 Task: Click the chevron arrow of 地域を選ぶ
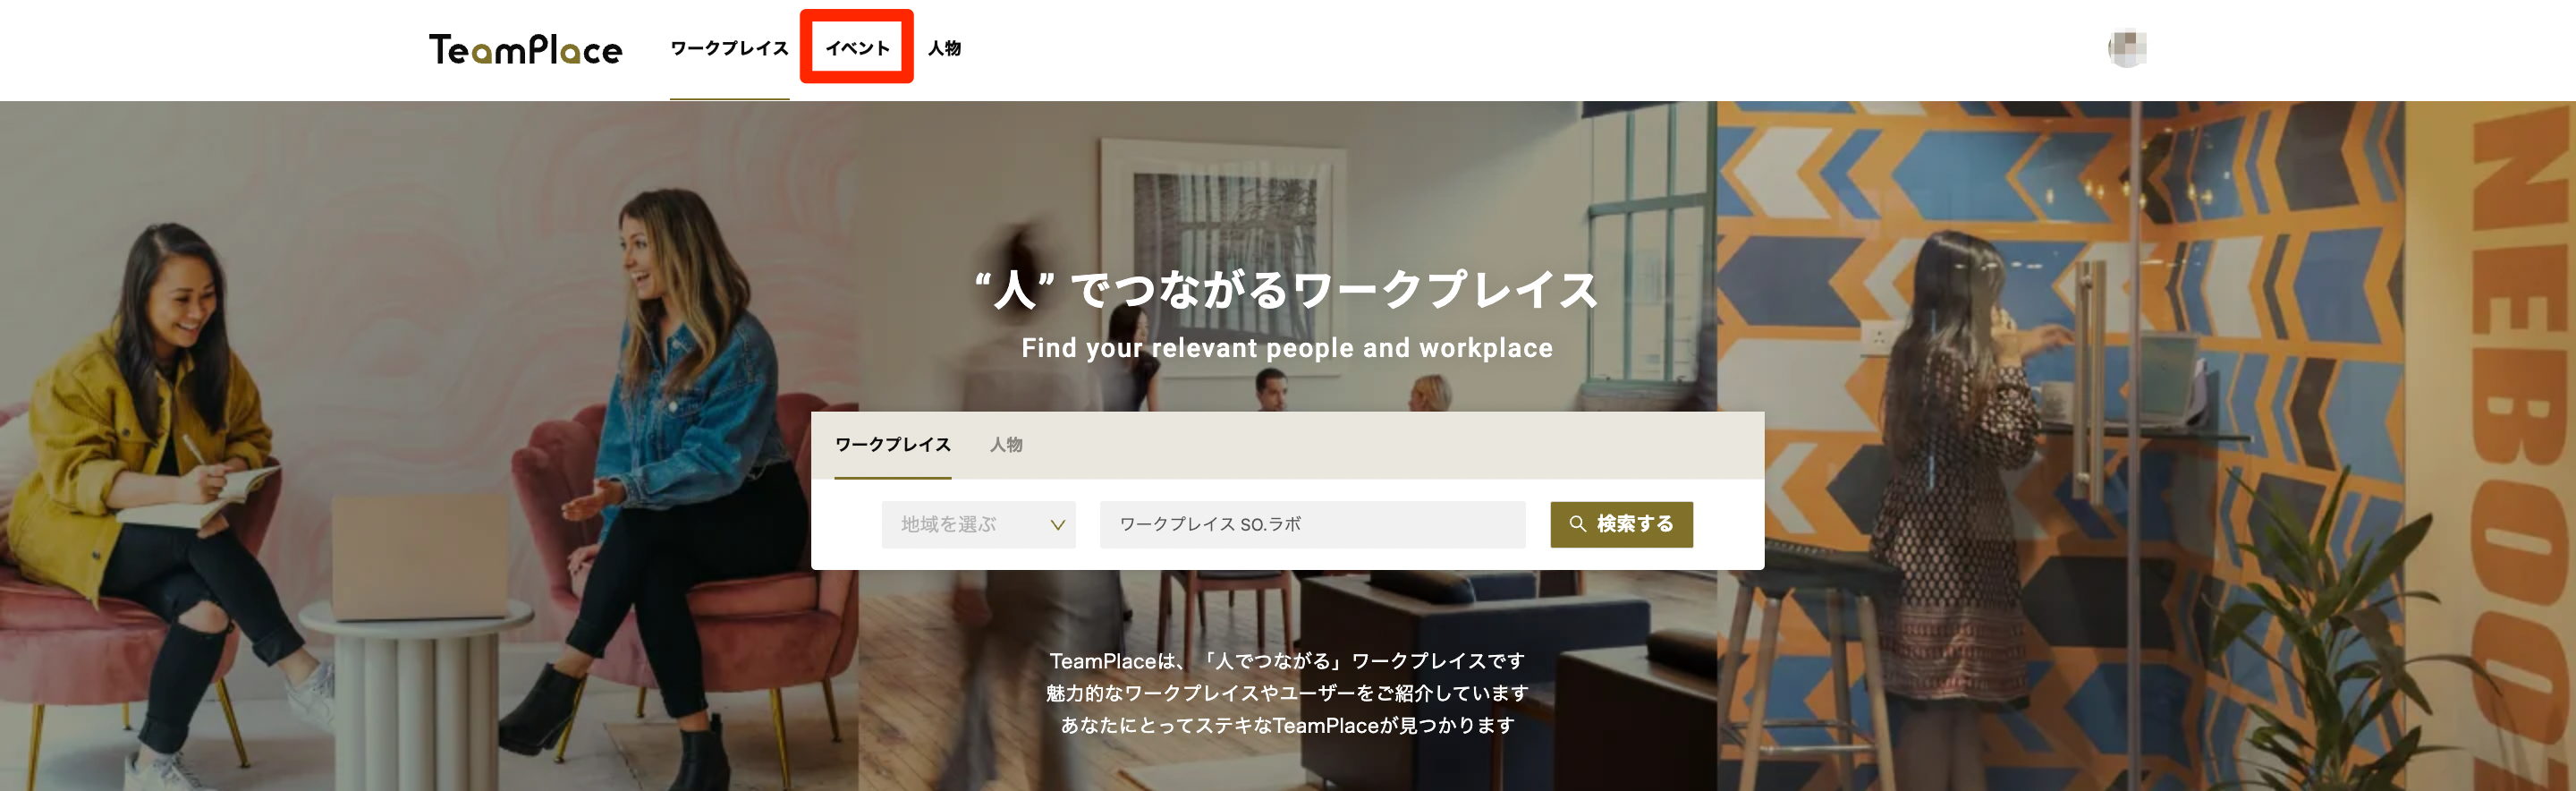(1057, 525)
